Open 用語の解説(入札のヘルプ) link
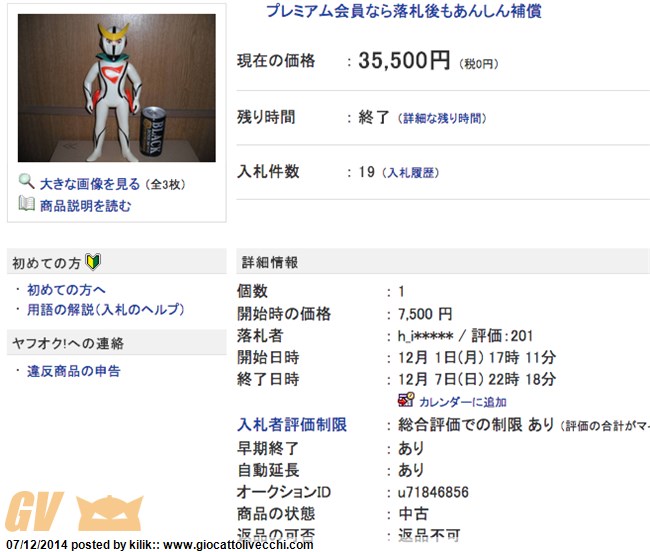The height and width of the screenshot is (552, 650). 106,309
